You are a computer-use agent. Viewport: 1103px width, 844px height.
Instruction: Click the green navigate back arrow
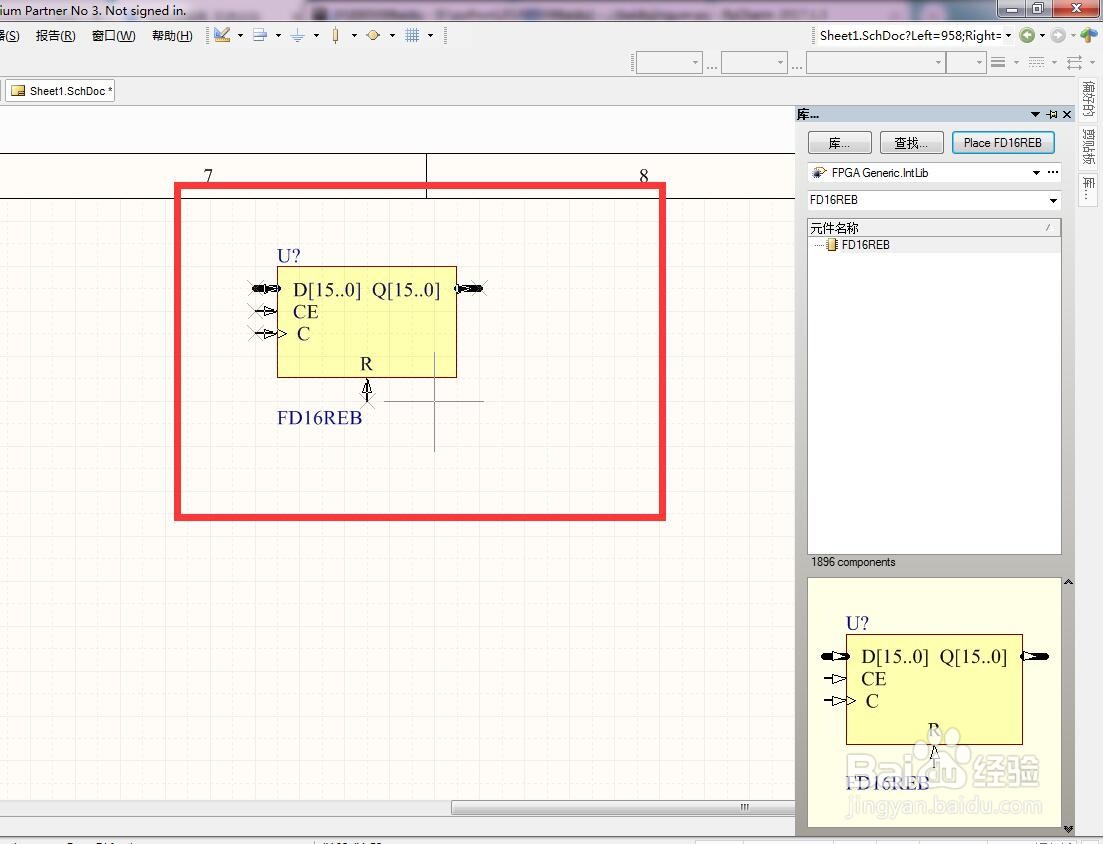coord(1027,35)
